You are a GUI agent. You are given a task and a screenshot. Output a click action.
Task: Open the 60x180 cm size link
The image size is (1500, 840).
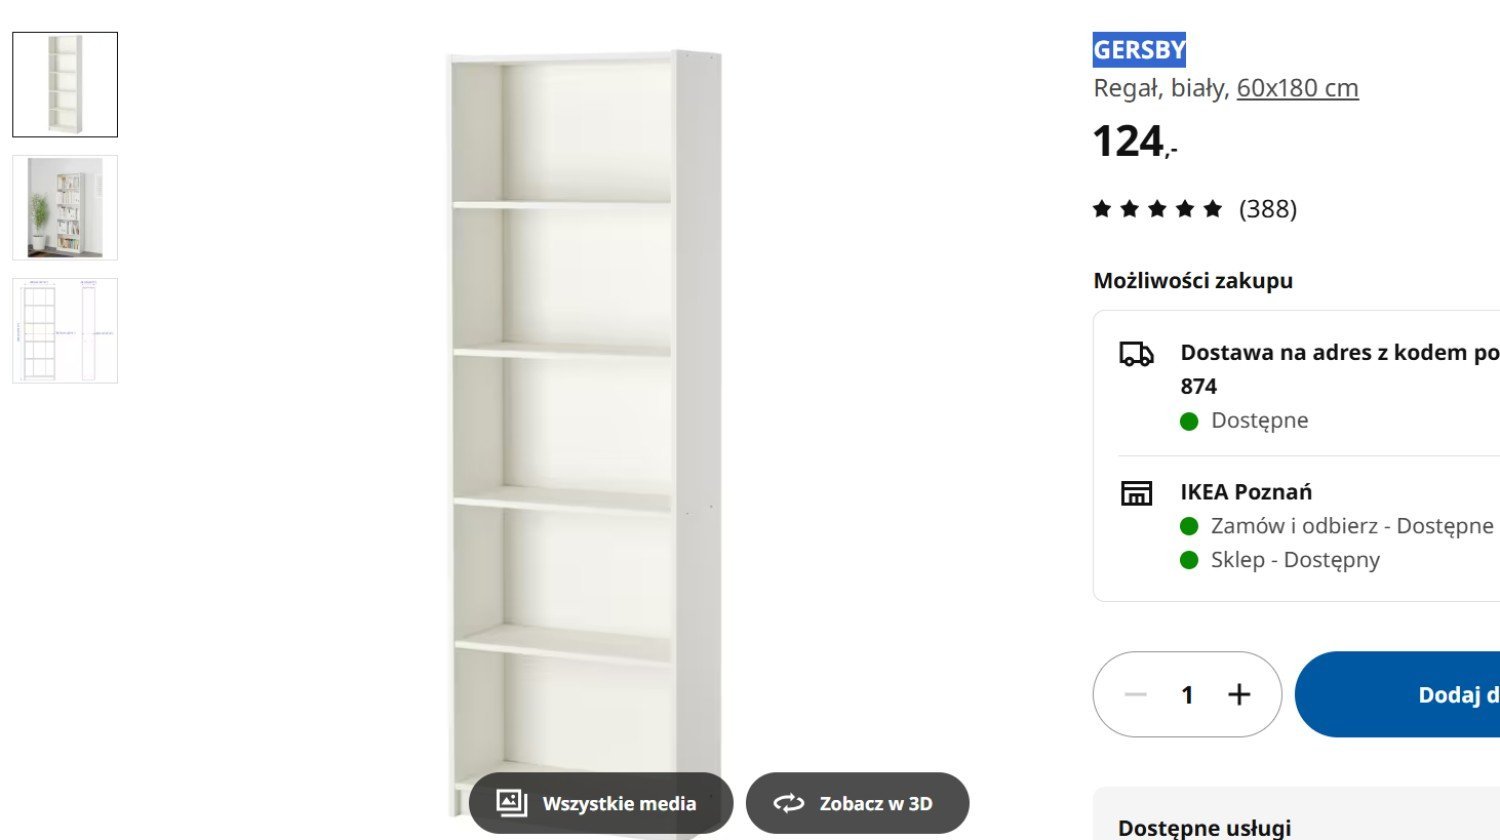pyautogui.click(x=1298, y=88)
